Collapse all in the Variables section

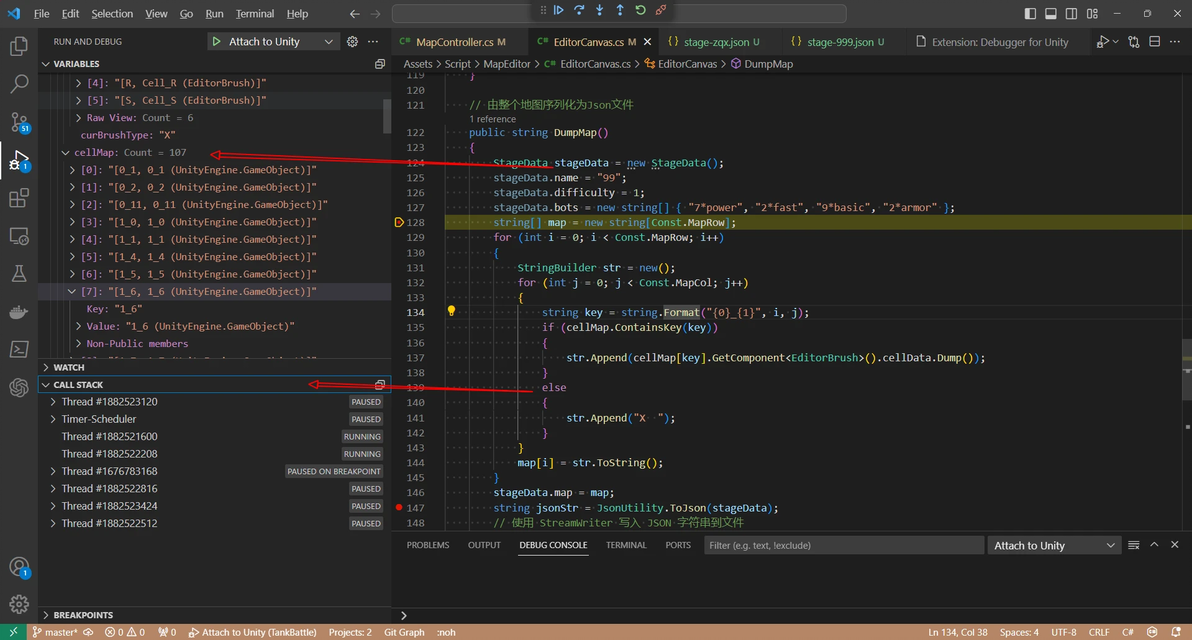380,64
